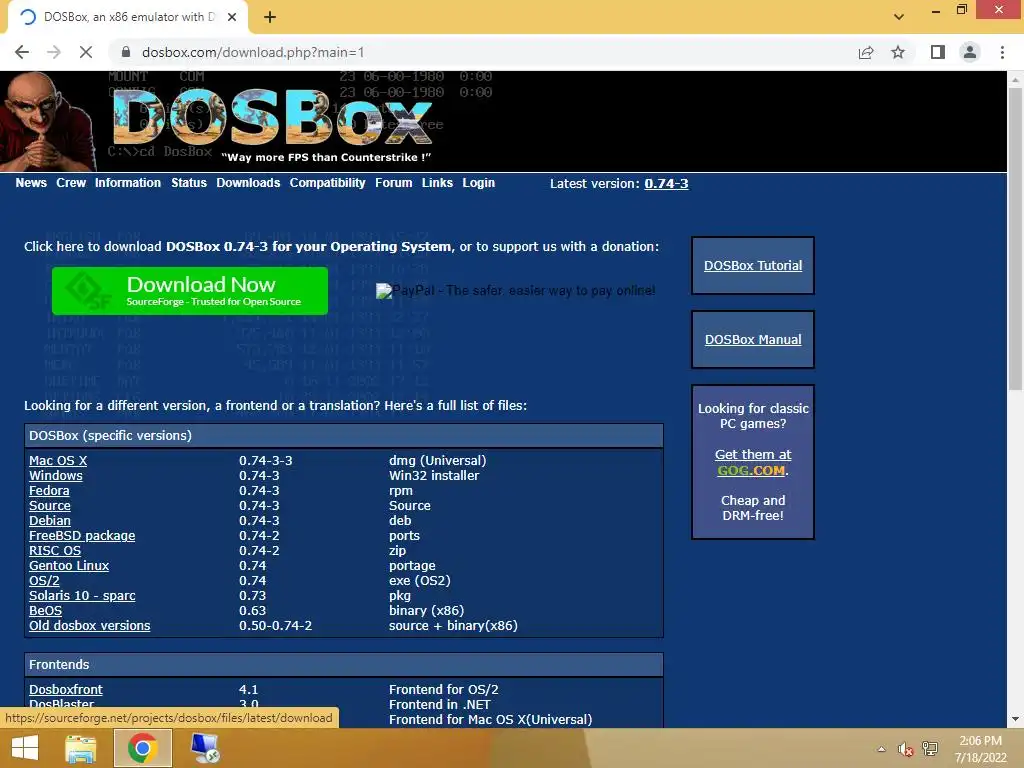The height and width of the screenshot is (768, 1024).
Task: Click the browser back arrow
Action: [x=22, y=52]
